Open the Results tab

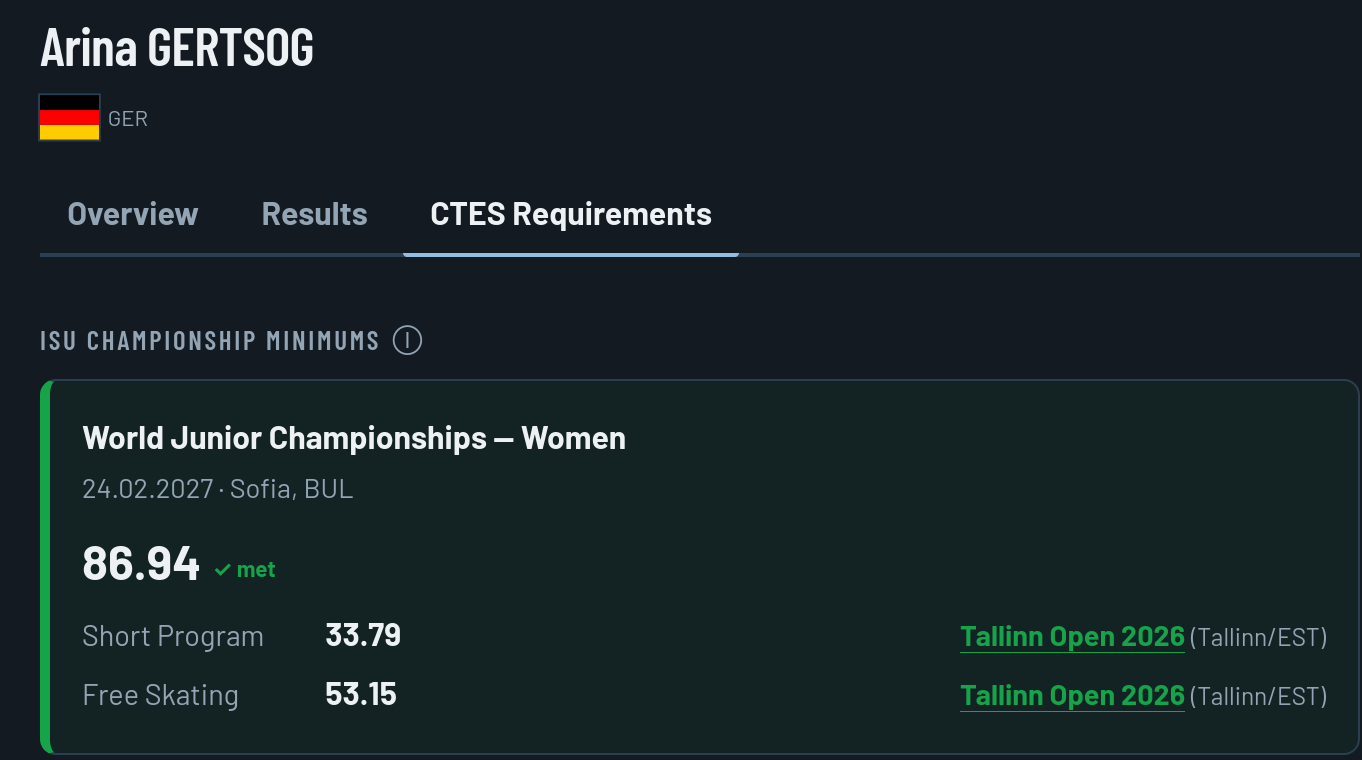pyautogui.click(x=314, y=214)
